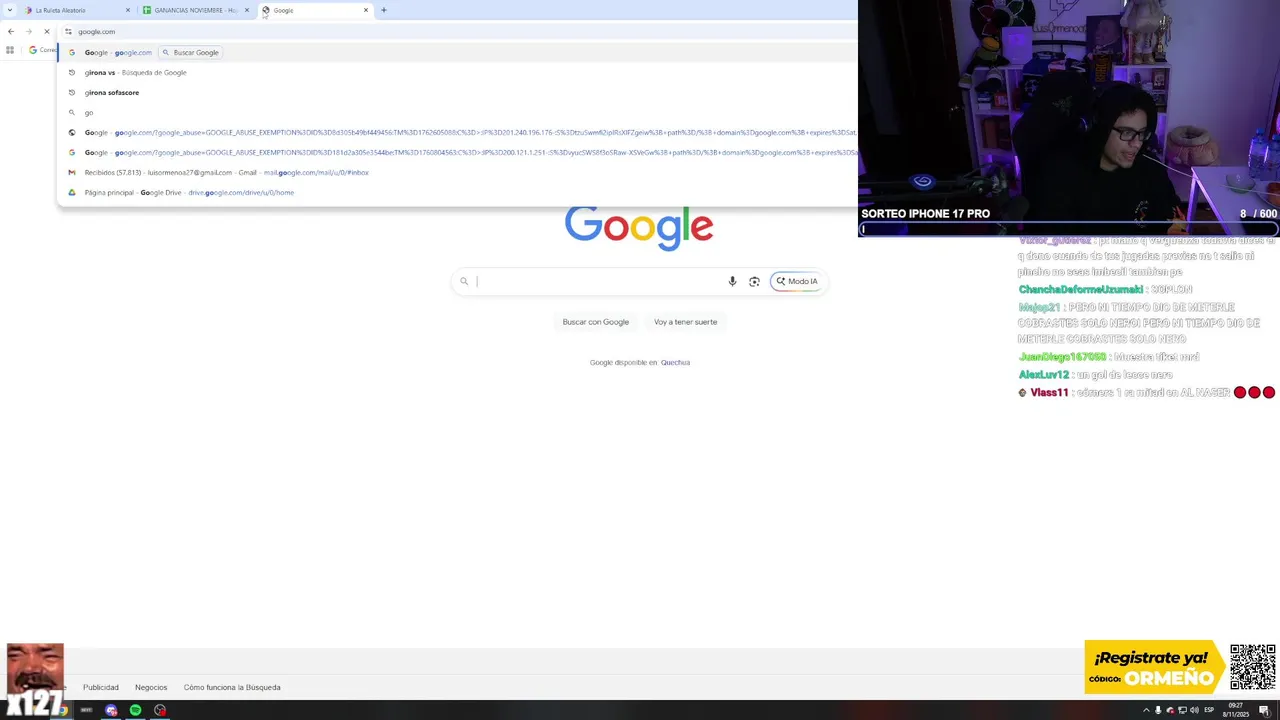Close the La Ruleta Aleatoria tab
This screenshot has height=720, width=1280.
tap(127, 10)
